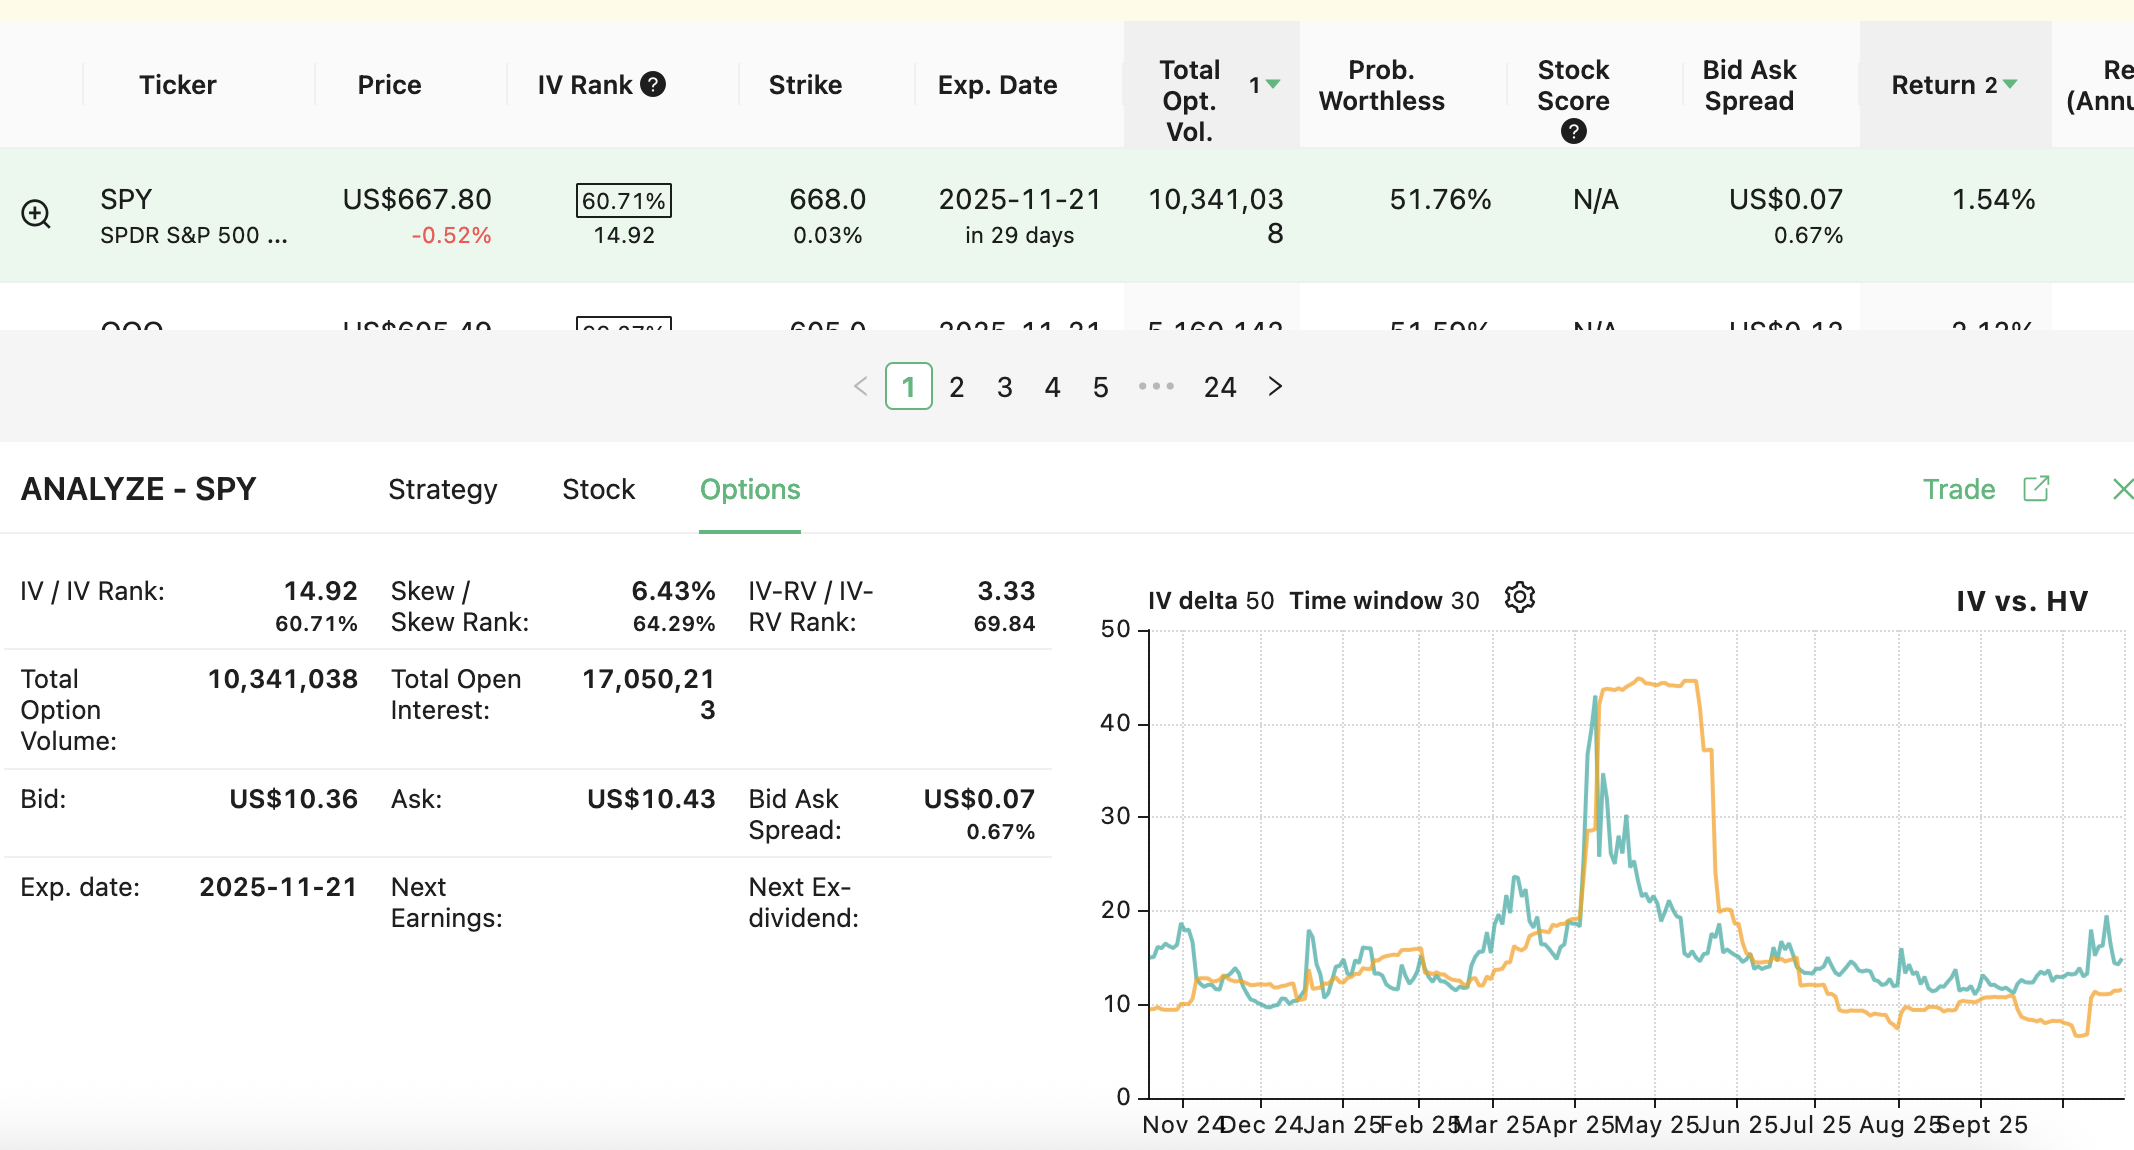2134x1150 pixels.
Task: Click the Stock Score help question icon
Action: click(1573, 132)
